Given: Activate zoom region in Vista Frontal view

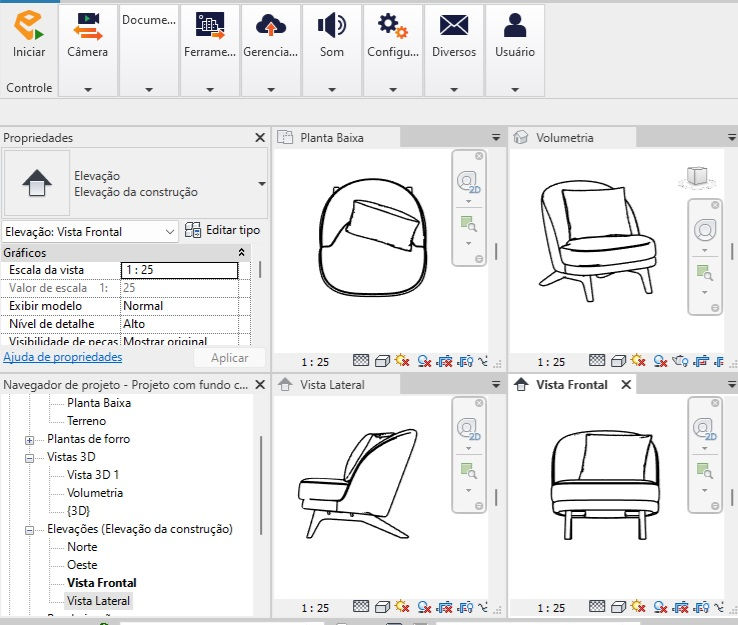Looking at the screenshot, I should 705,470.
